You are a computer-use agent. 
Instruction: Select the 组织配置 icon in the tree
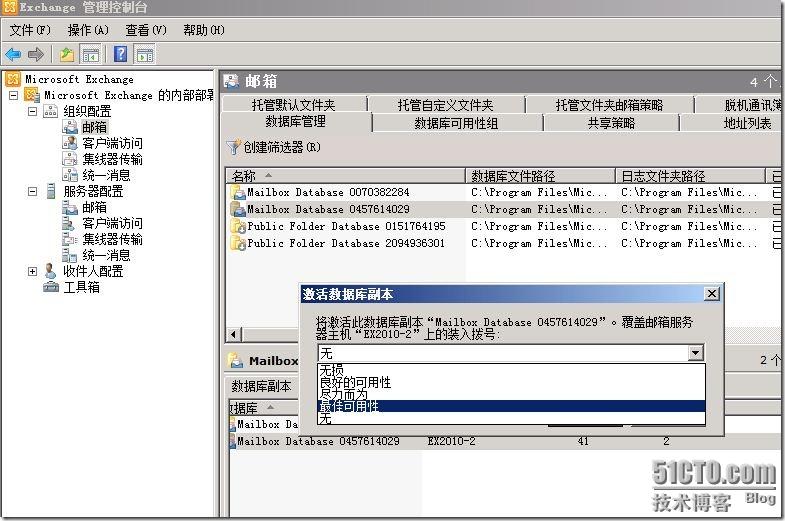[x=51, y=111]
